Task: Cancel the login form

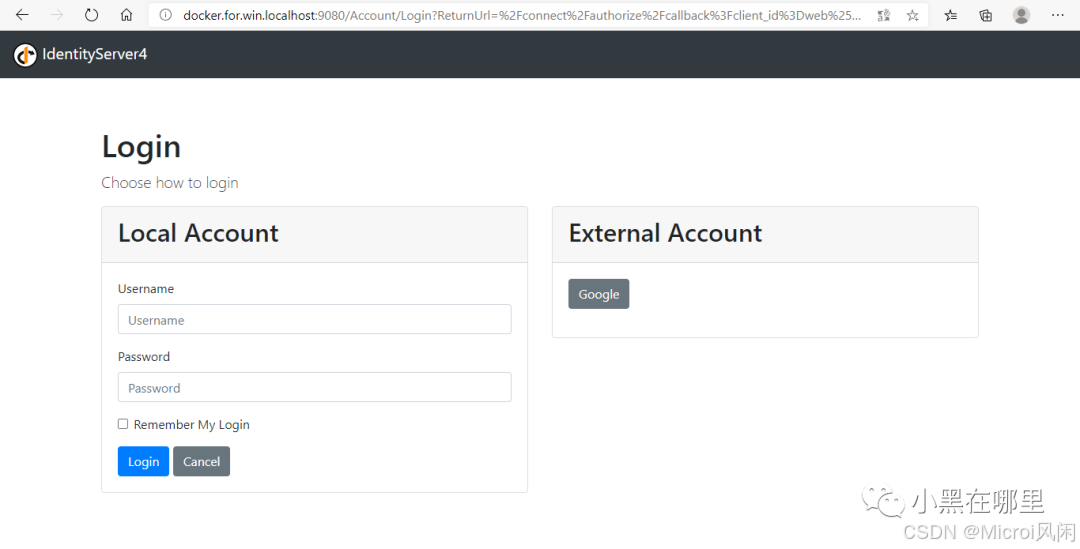Action: point(201,462)
